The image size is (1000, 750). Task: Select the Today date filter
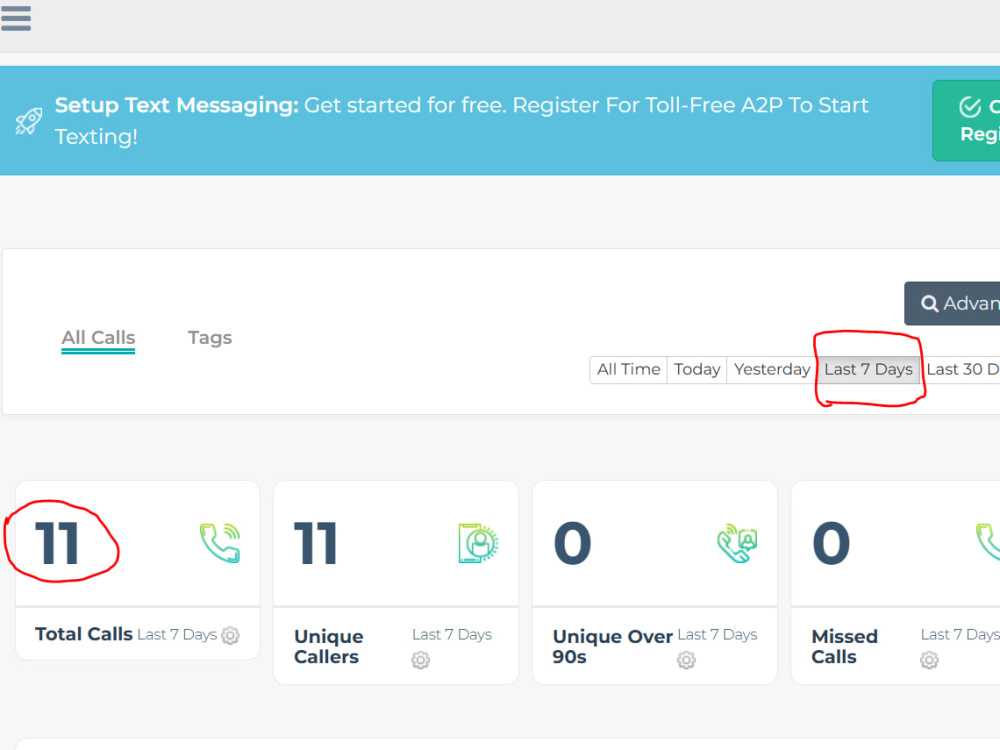(696, 370)
